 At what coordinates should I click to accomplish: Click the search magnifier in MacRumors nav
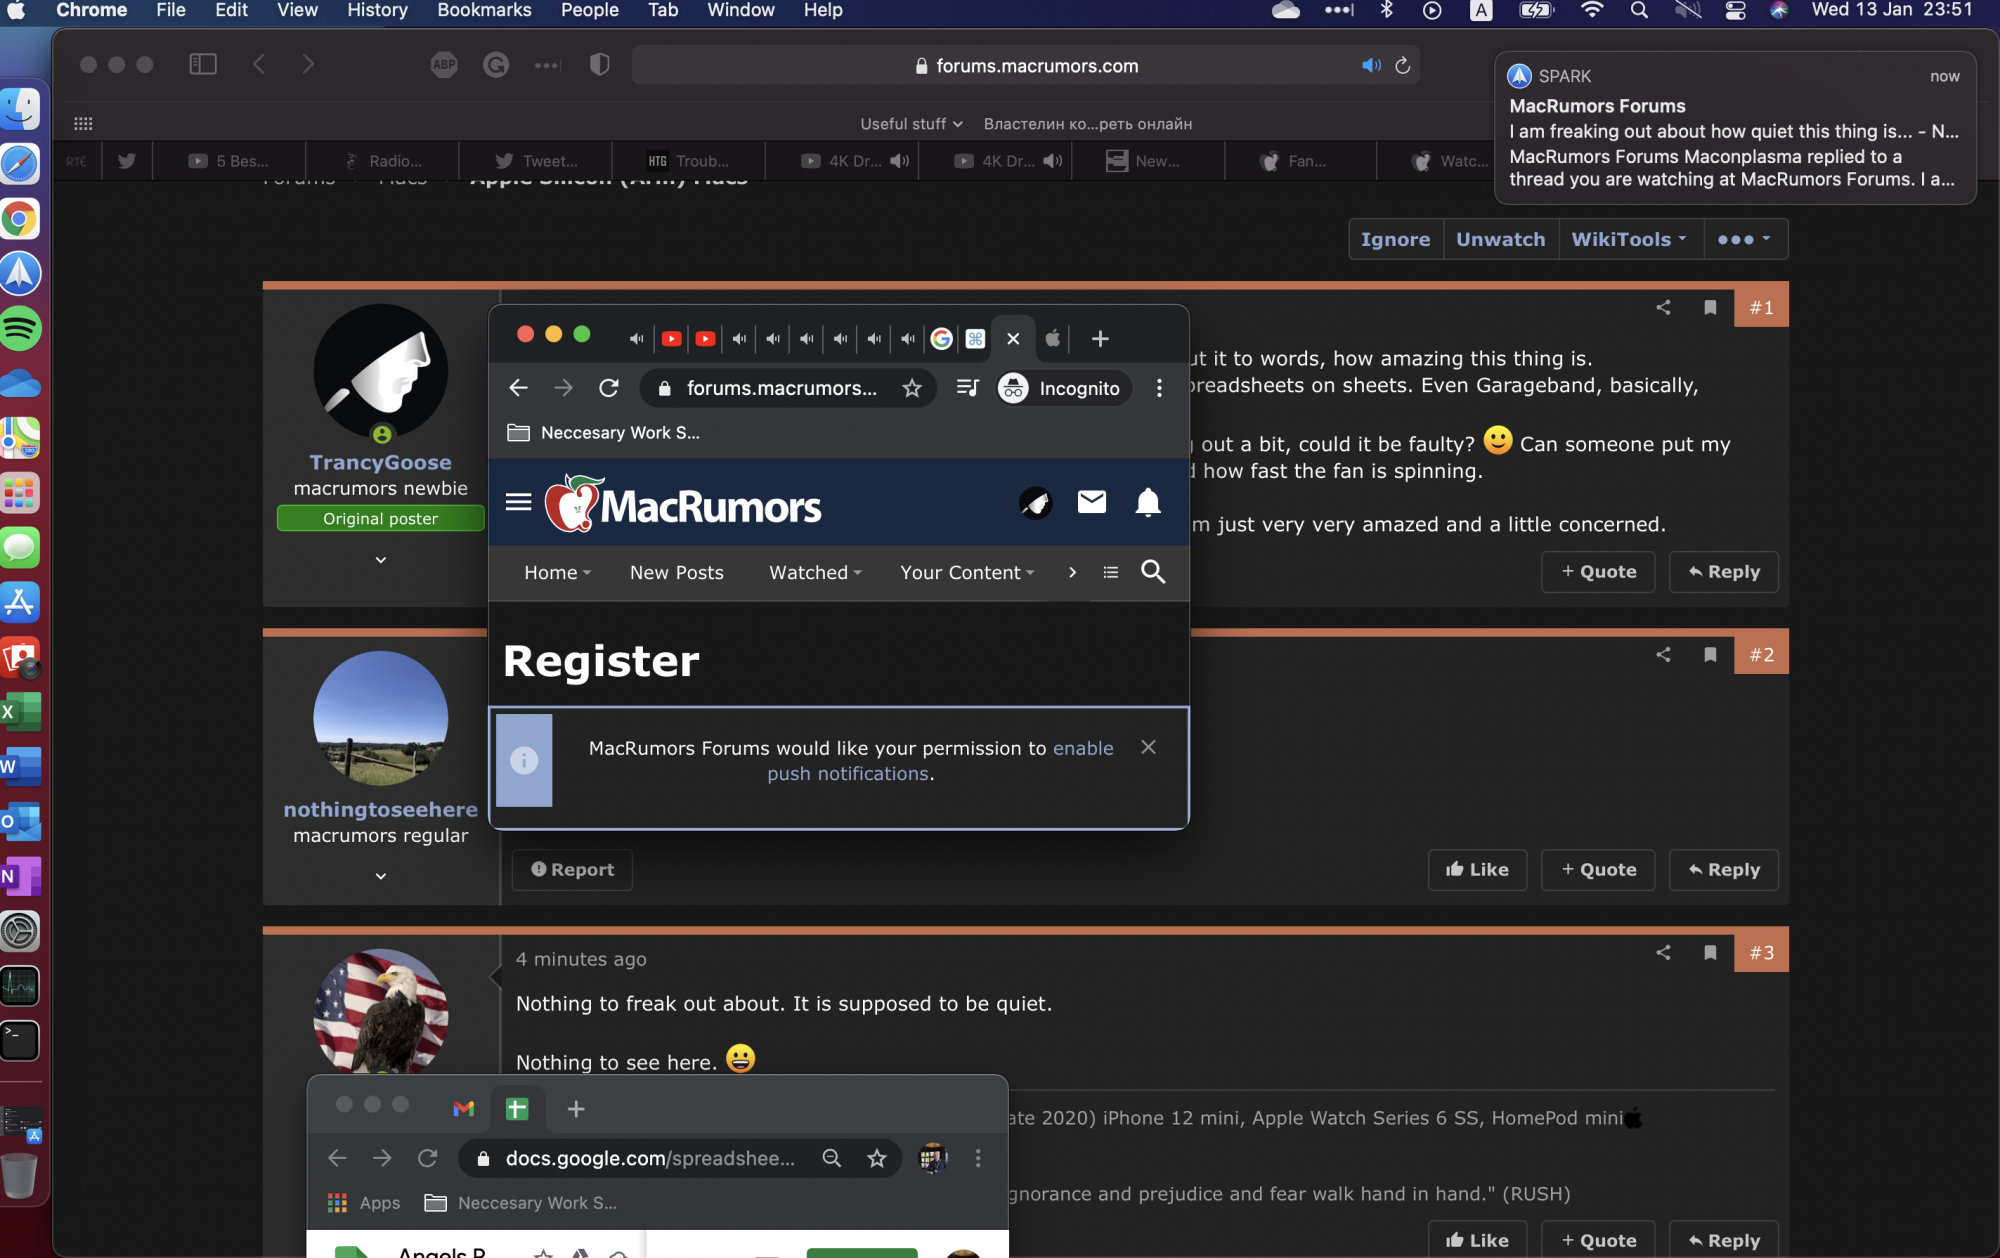click(1153, 572)
